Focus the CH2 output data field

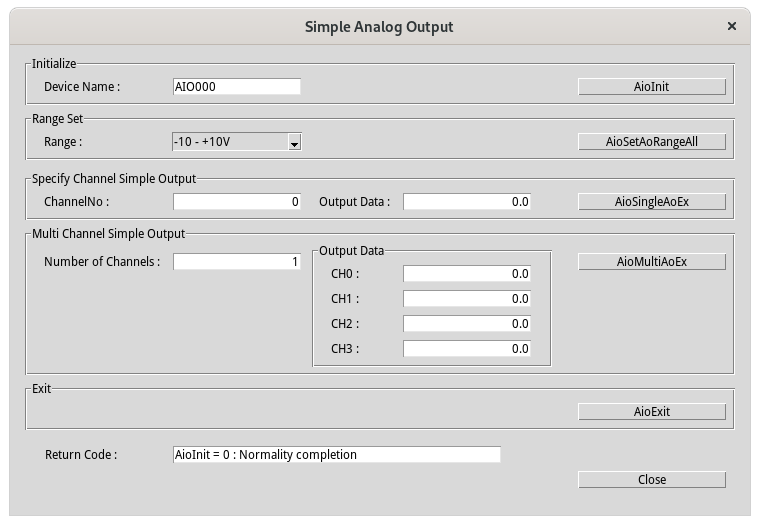pos(466,324)
